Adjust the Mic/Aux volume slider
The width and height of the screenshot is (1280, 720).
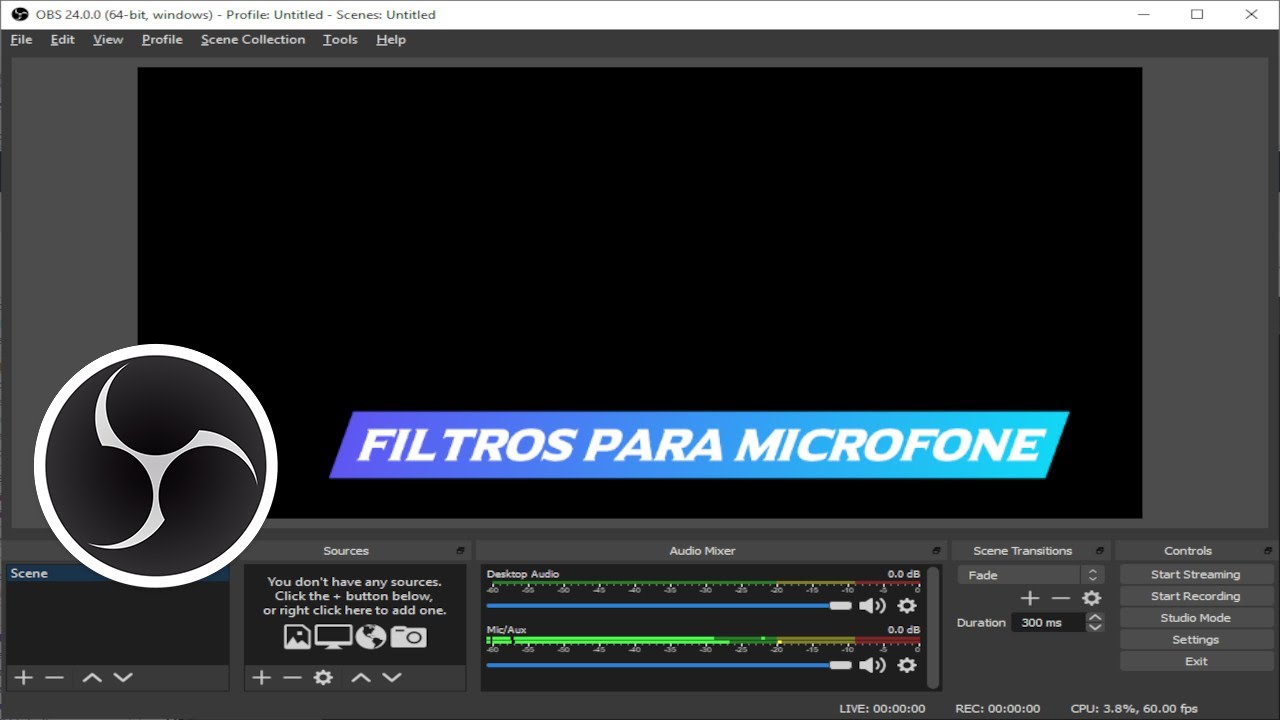coord(669,665)
